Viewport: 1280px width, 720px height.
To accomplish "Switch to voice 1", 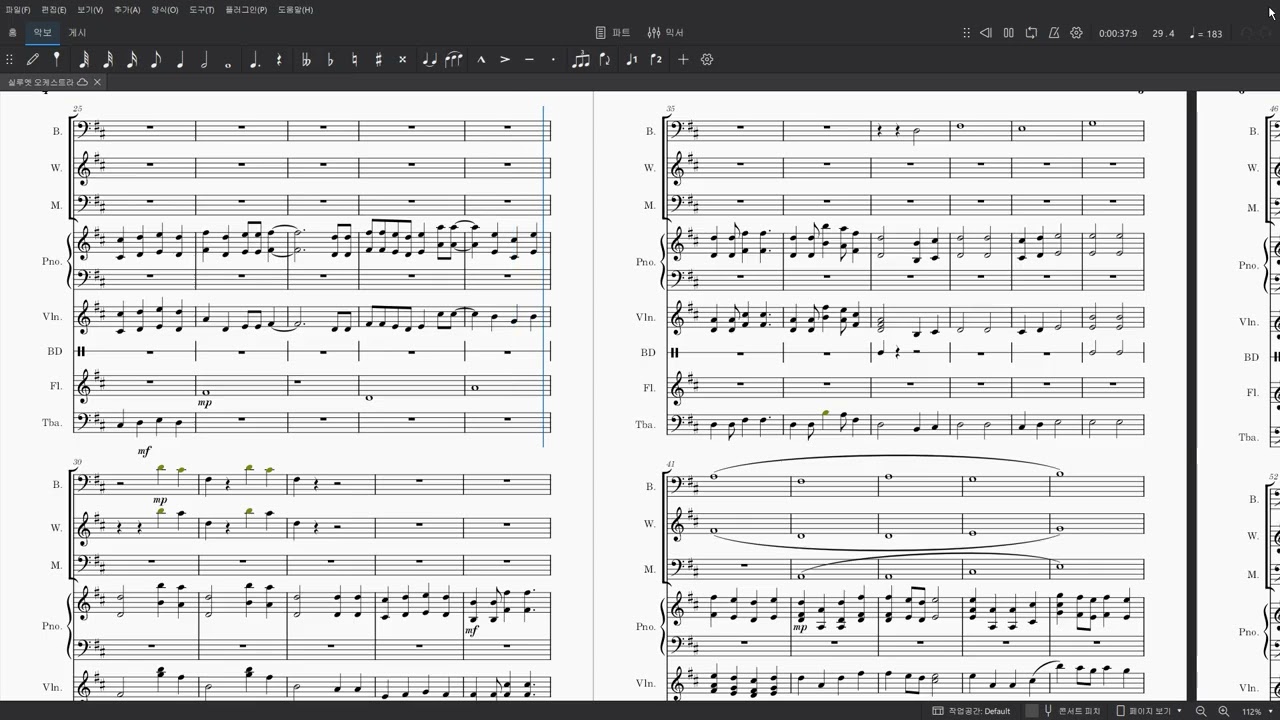I will [631, 60].
